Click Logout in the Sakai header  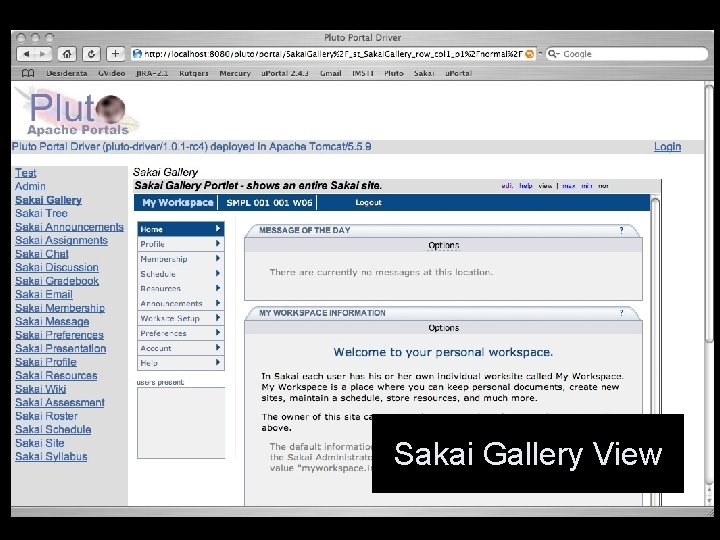click(368, 202)
